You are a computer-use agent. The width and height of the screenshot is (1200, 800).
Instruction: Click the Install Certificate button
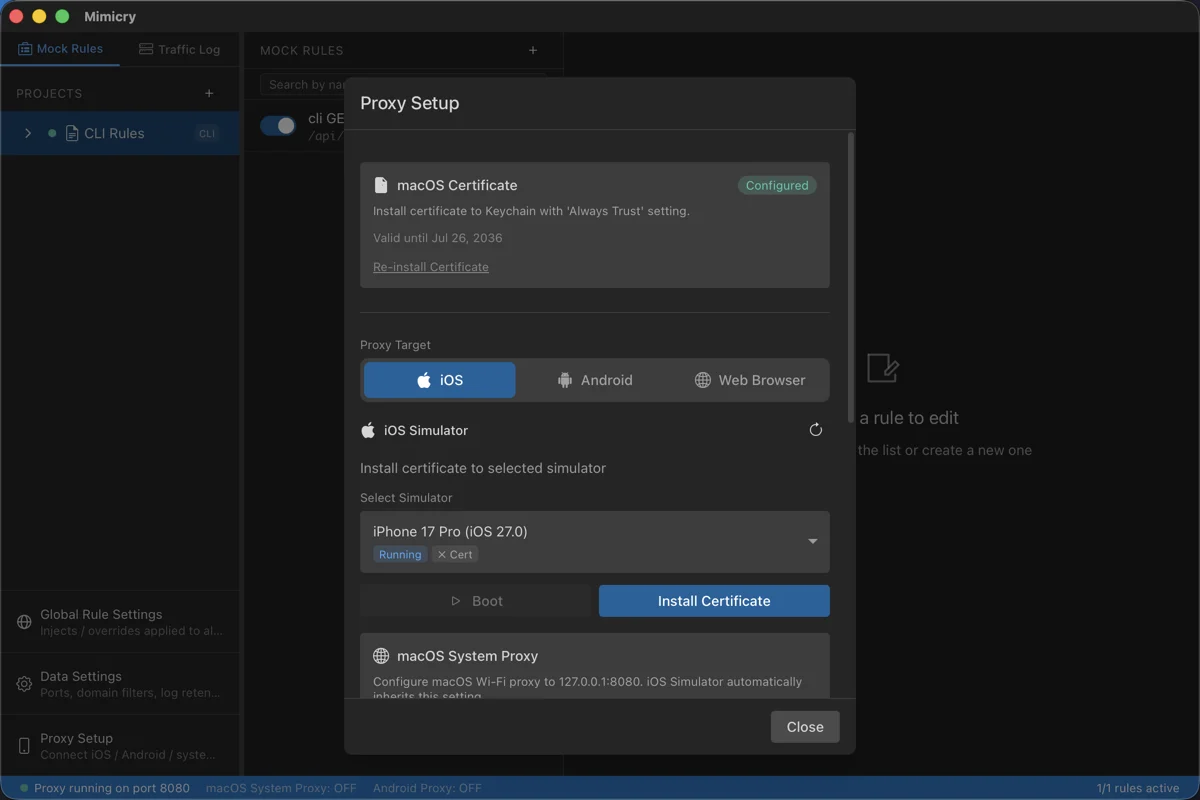tap(714, 601)
